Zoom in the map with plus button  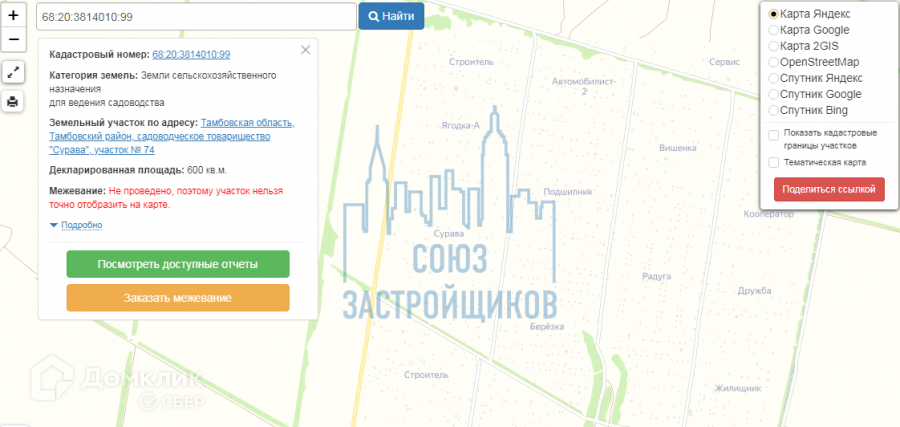pos(14,15)
